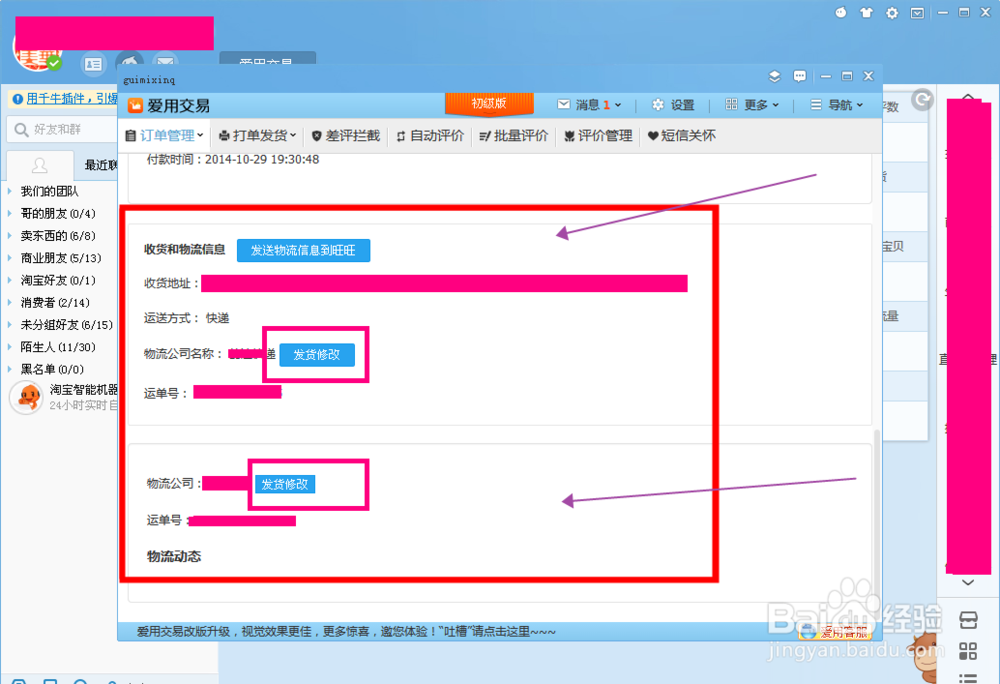This screenshot has height=684, width=1000.
Task: Open the 打单发货 menu
Action: click(258, 135)
